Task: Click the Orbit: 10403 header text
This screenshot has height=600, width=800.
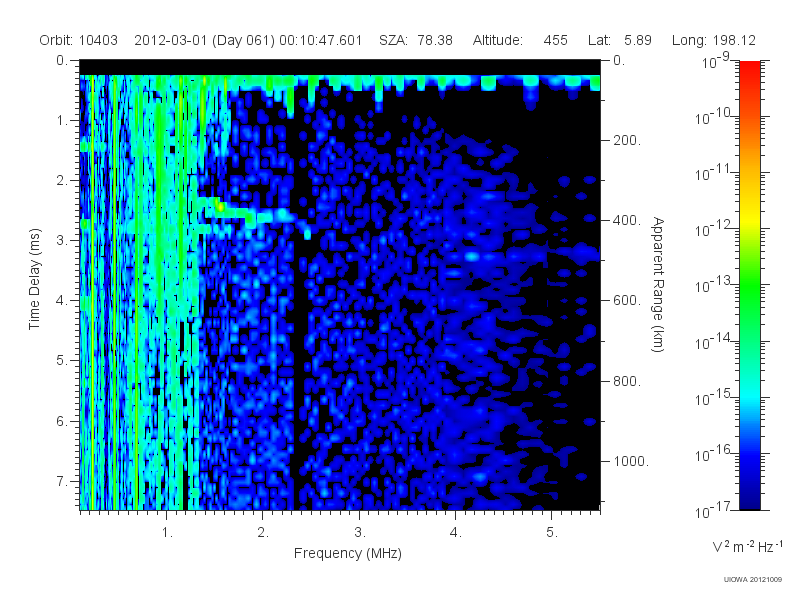Action: (78, 40)
